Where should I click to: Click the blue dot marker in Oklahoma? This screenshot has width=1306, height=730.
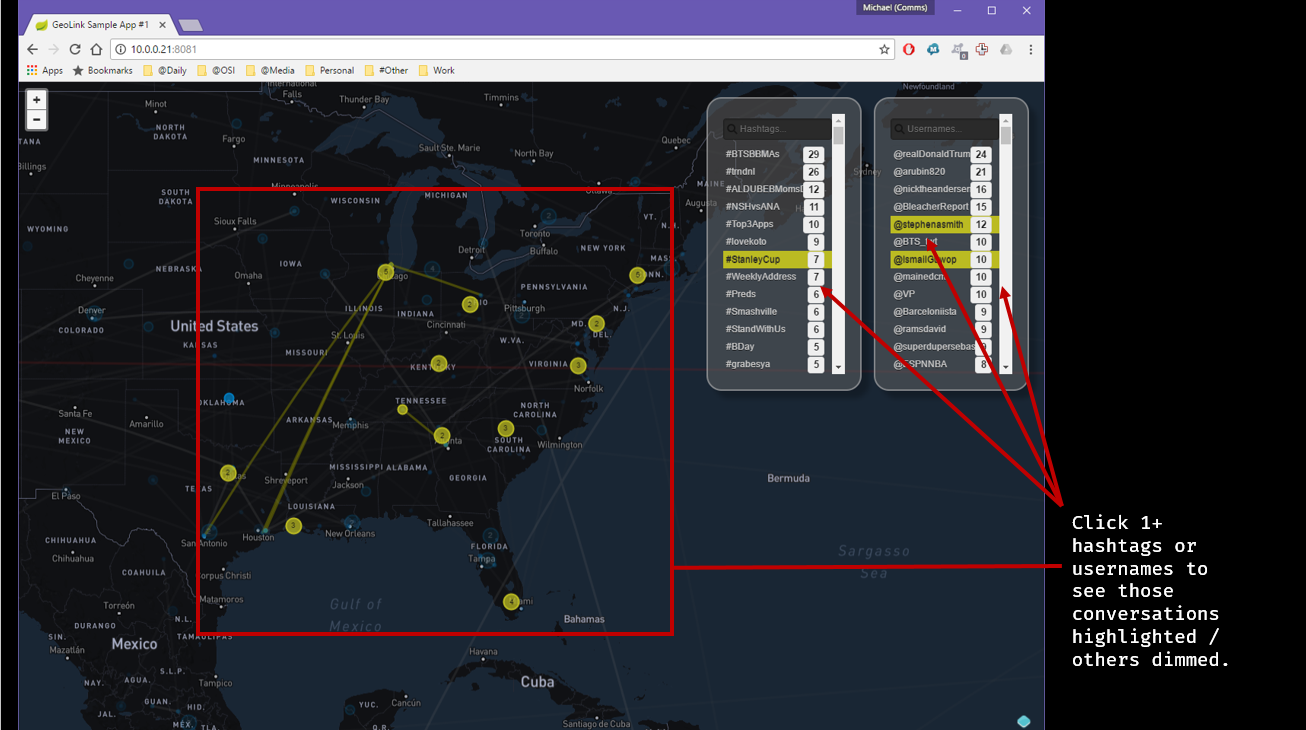pyautogui.click(x=229, y=398)
